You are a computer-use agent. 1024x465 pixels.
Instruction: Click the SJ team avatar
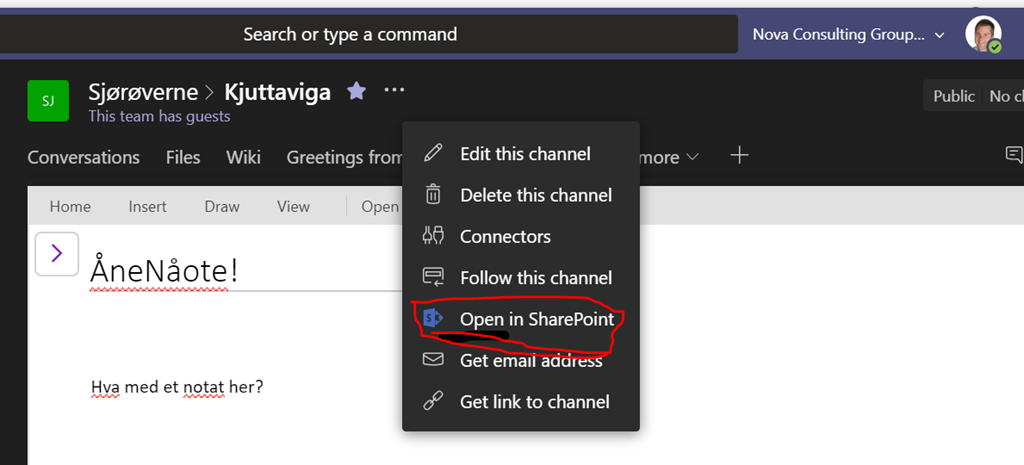(48, 101)
